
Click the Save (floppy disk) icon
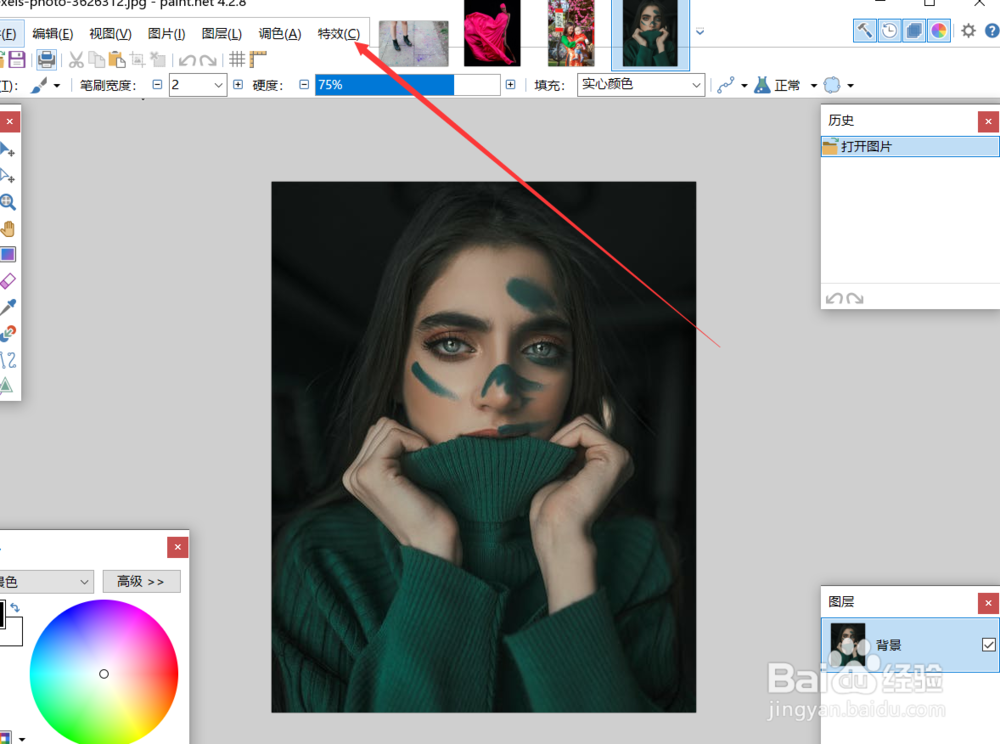17,60
